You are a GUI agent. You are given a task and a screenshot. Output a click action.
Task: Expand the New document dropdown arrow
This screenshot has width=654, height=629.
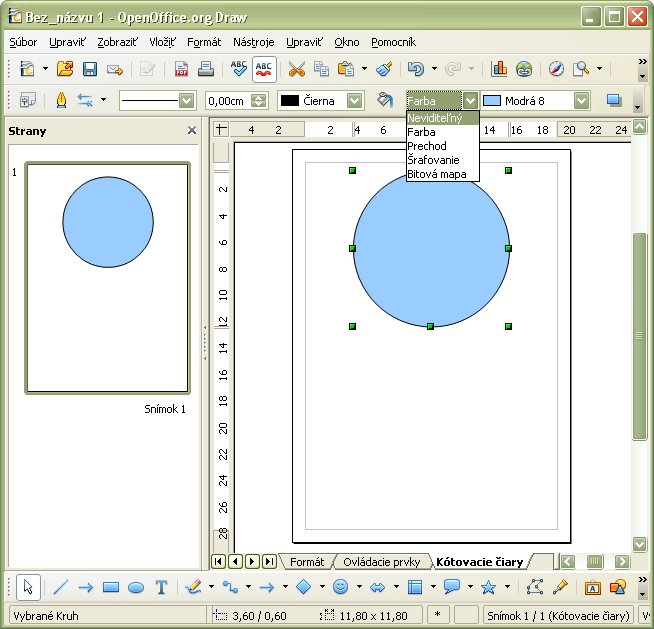45,69
